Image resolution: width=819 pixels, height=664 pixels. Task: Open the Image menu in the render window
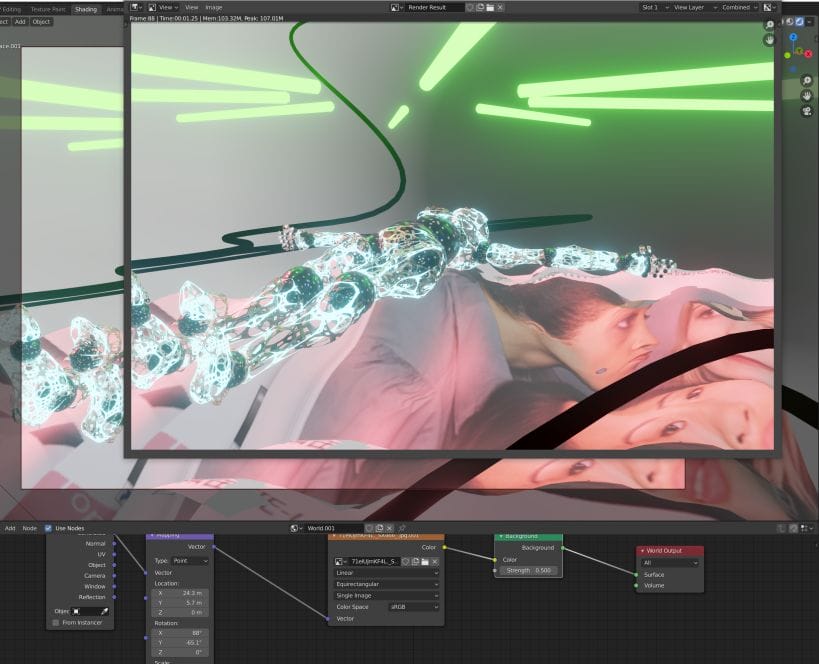click(x=214, y=7)
